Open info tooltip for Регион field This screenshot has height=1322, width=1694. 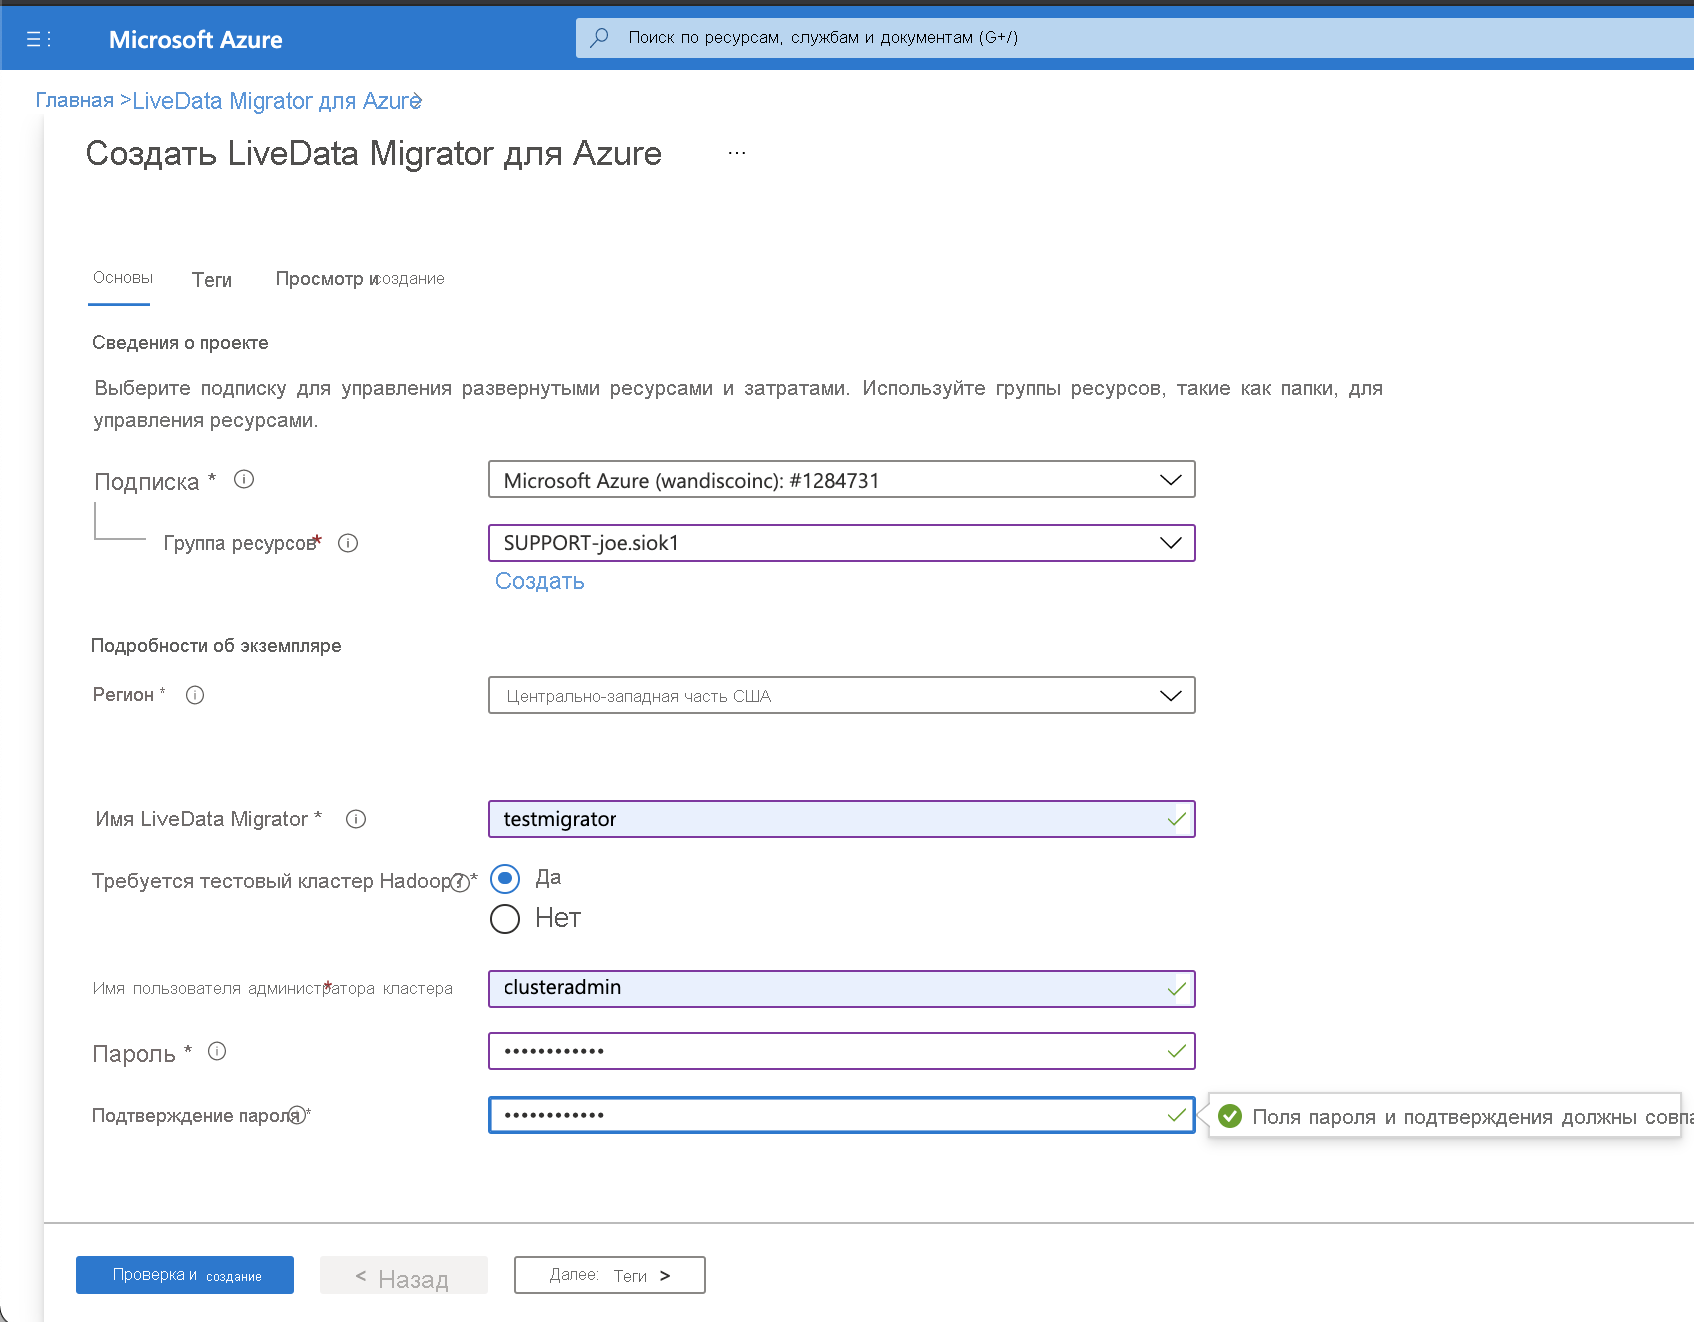coord(195,695)
